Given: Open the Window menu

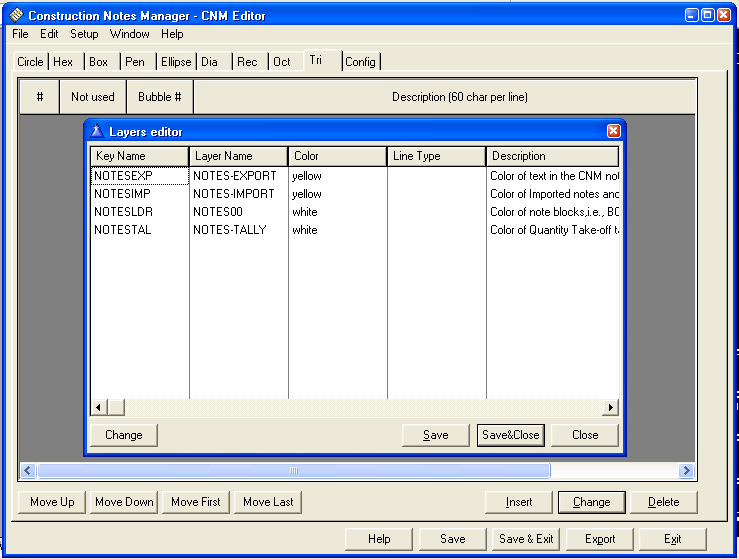Looking at the screenshot, I should (129, 34).
